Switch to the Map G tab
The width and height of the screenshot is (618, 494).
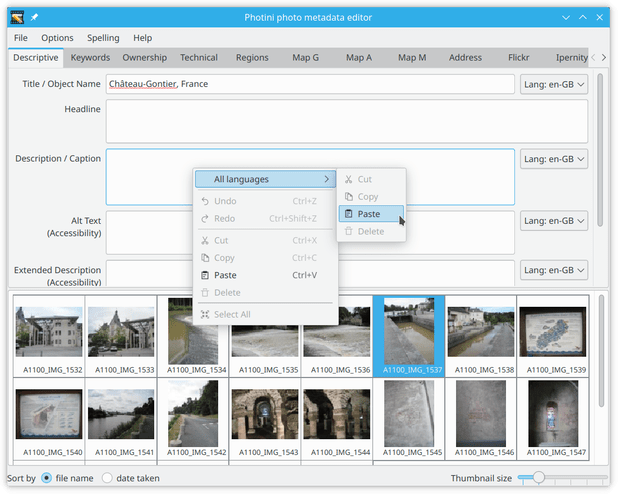[x=305, y=58]
